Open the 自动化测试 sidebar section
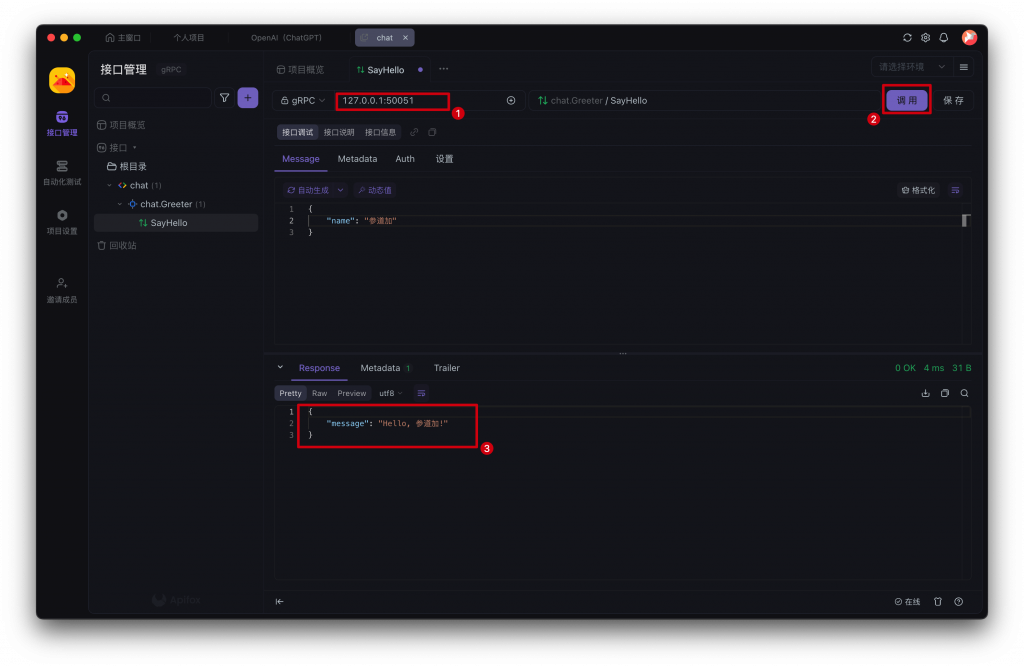Screen dimensions: 1024x667 (62, 172)
